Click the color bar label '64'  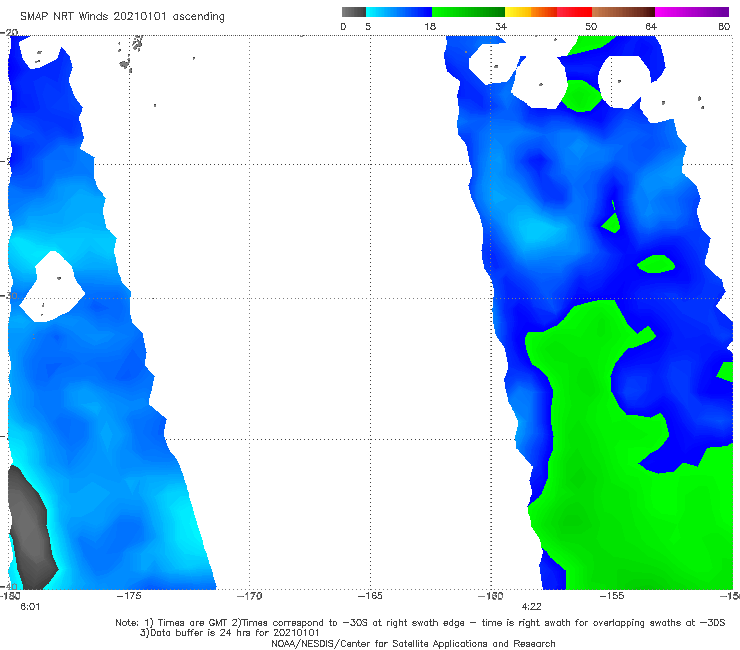(x=651, y=26)
